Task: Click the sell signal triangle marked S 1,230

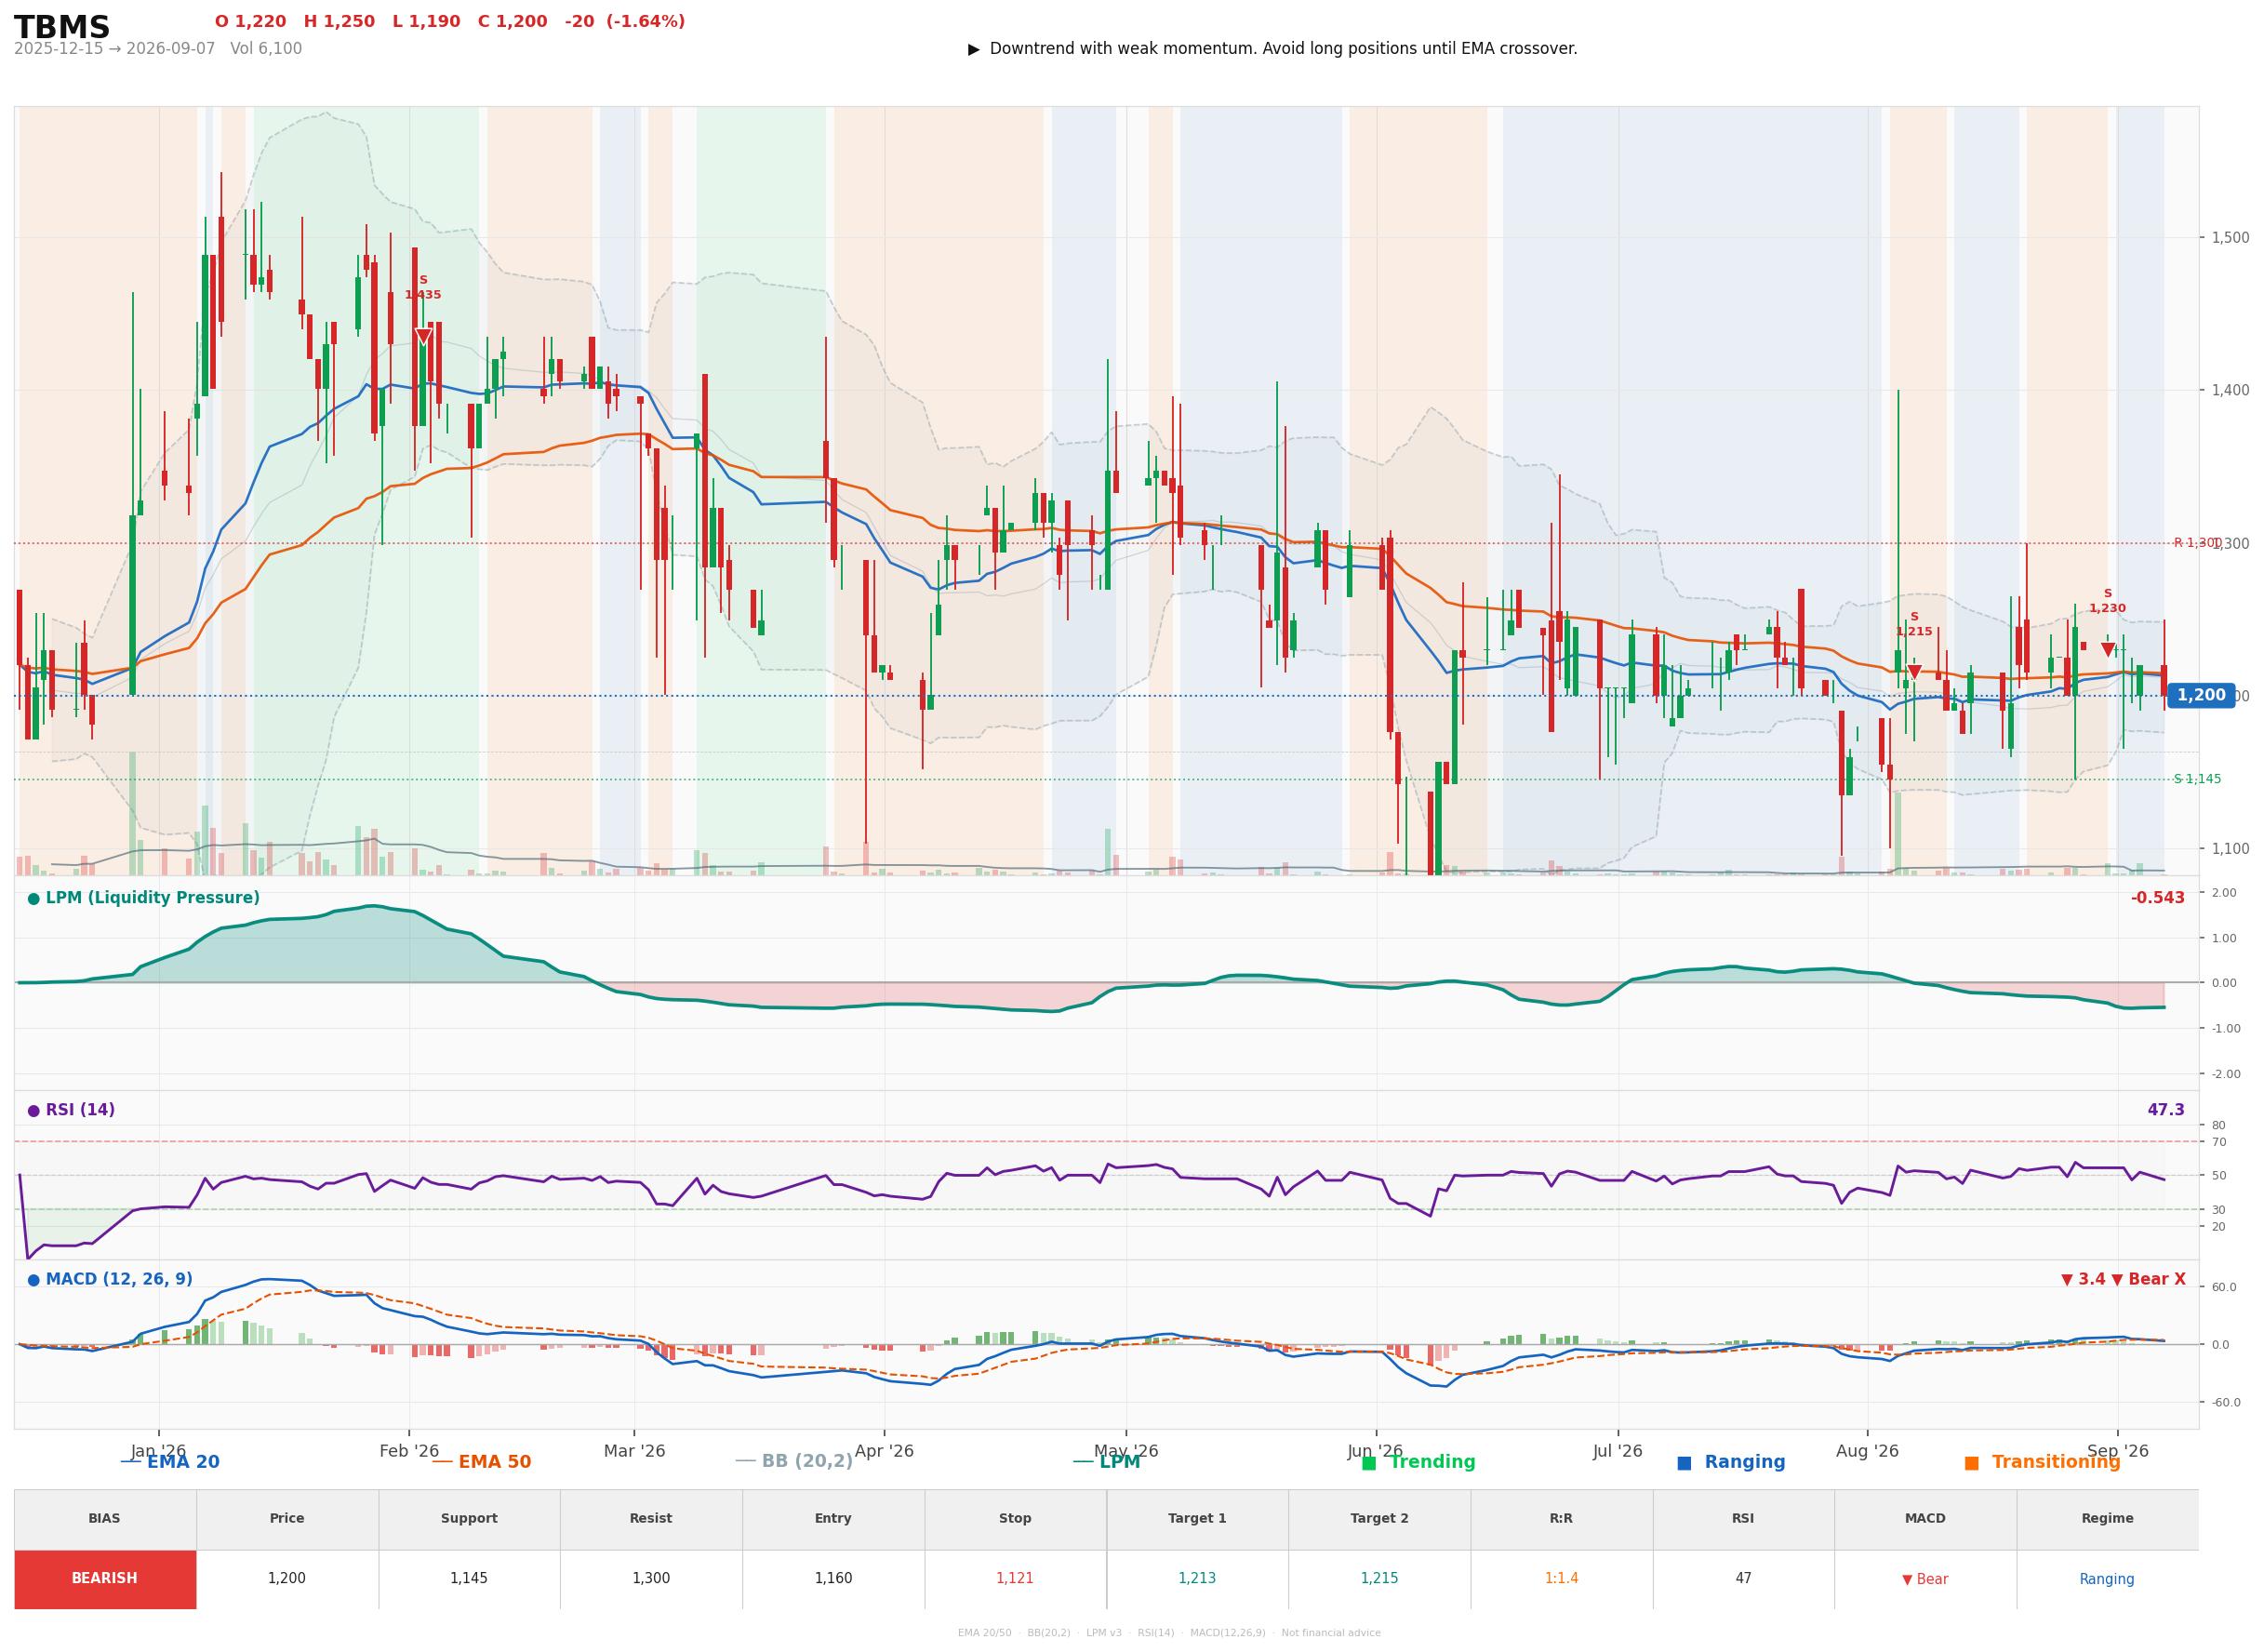Action: click(2108, 650)
